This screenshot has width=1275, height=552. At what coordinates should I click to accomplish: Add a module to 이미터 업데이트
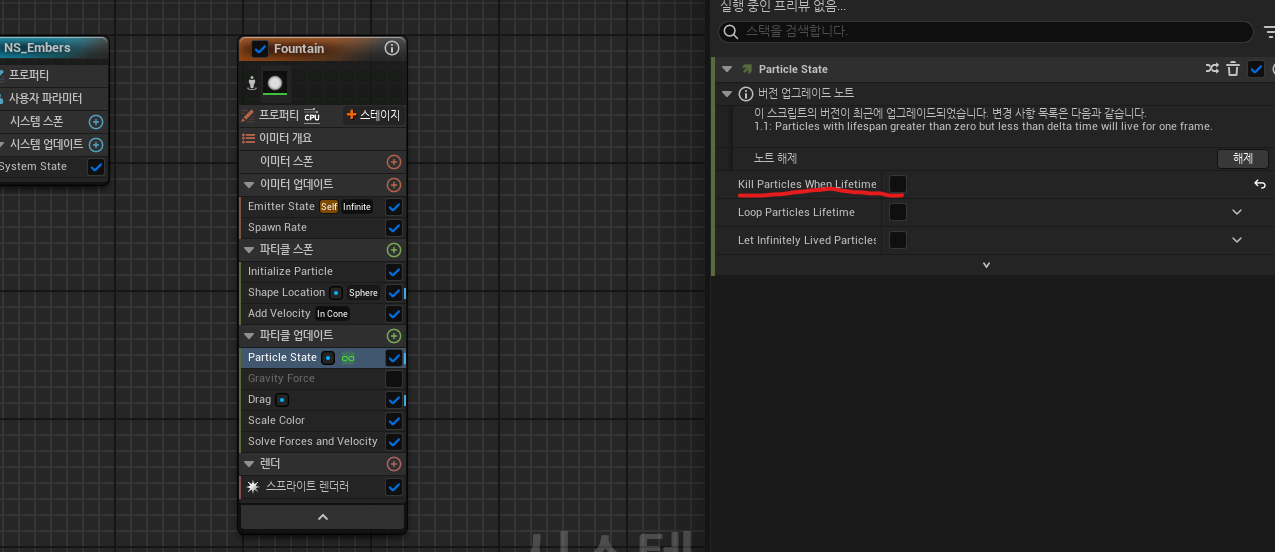click(394, 185)
